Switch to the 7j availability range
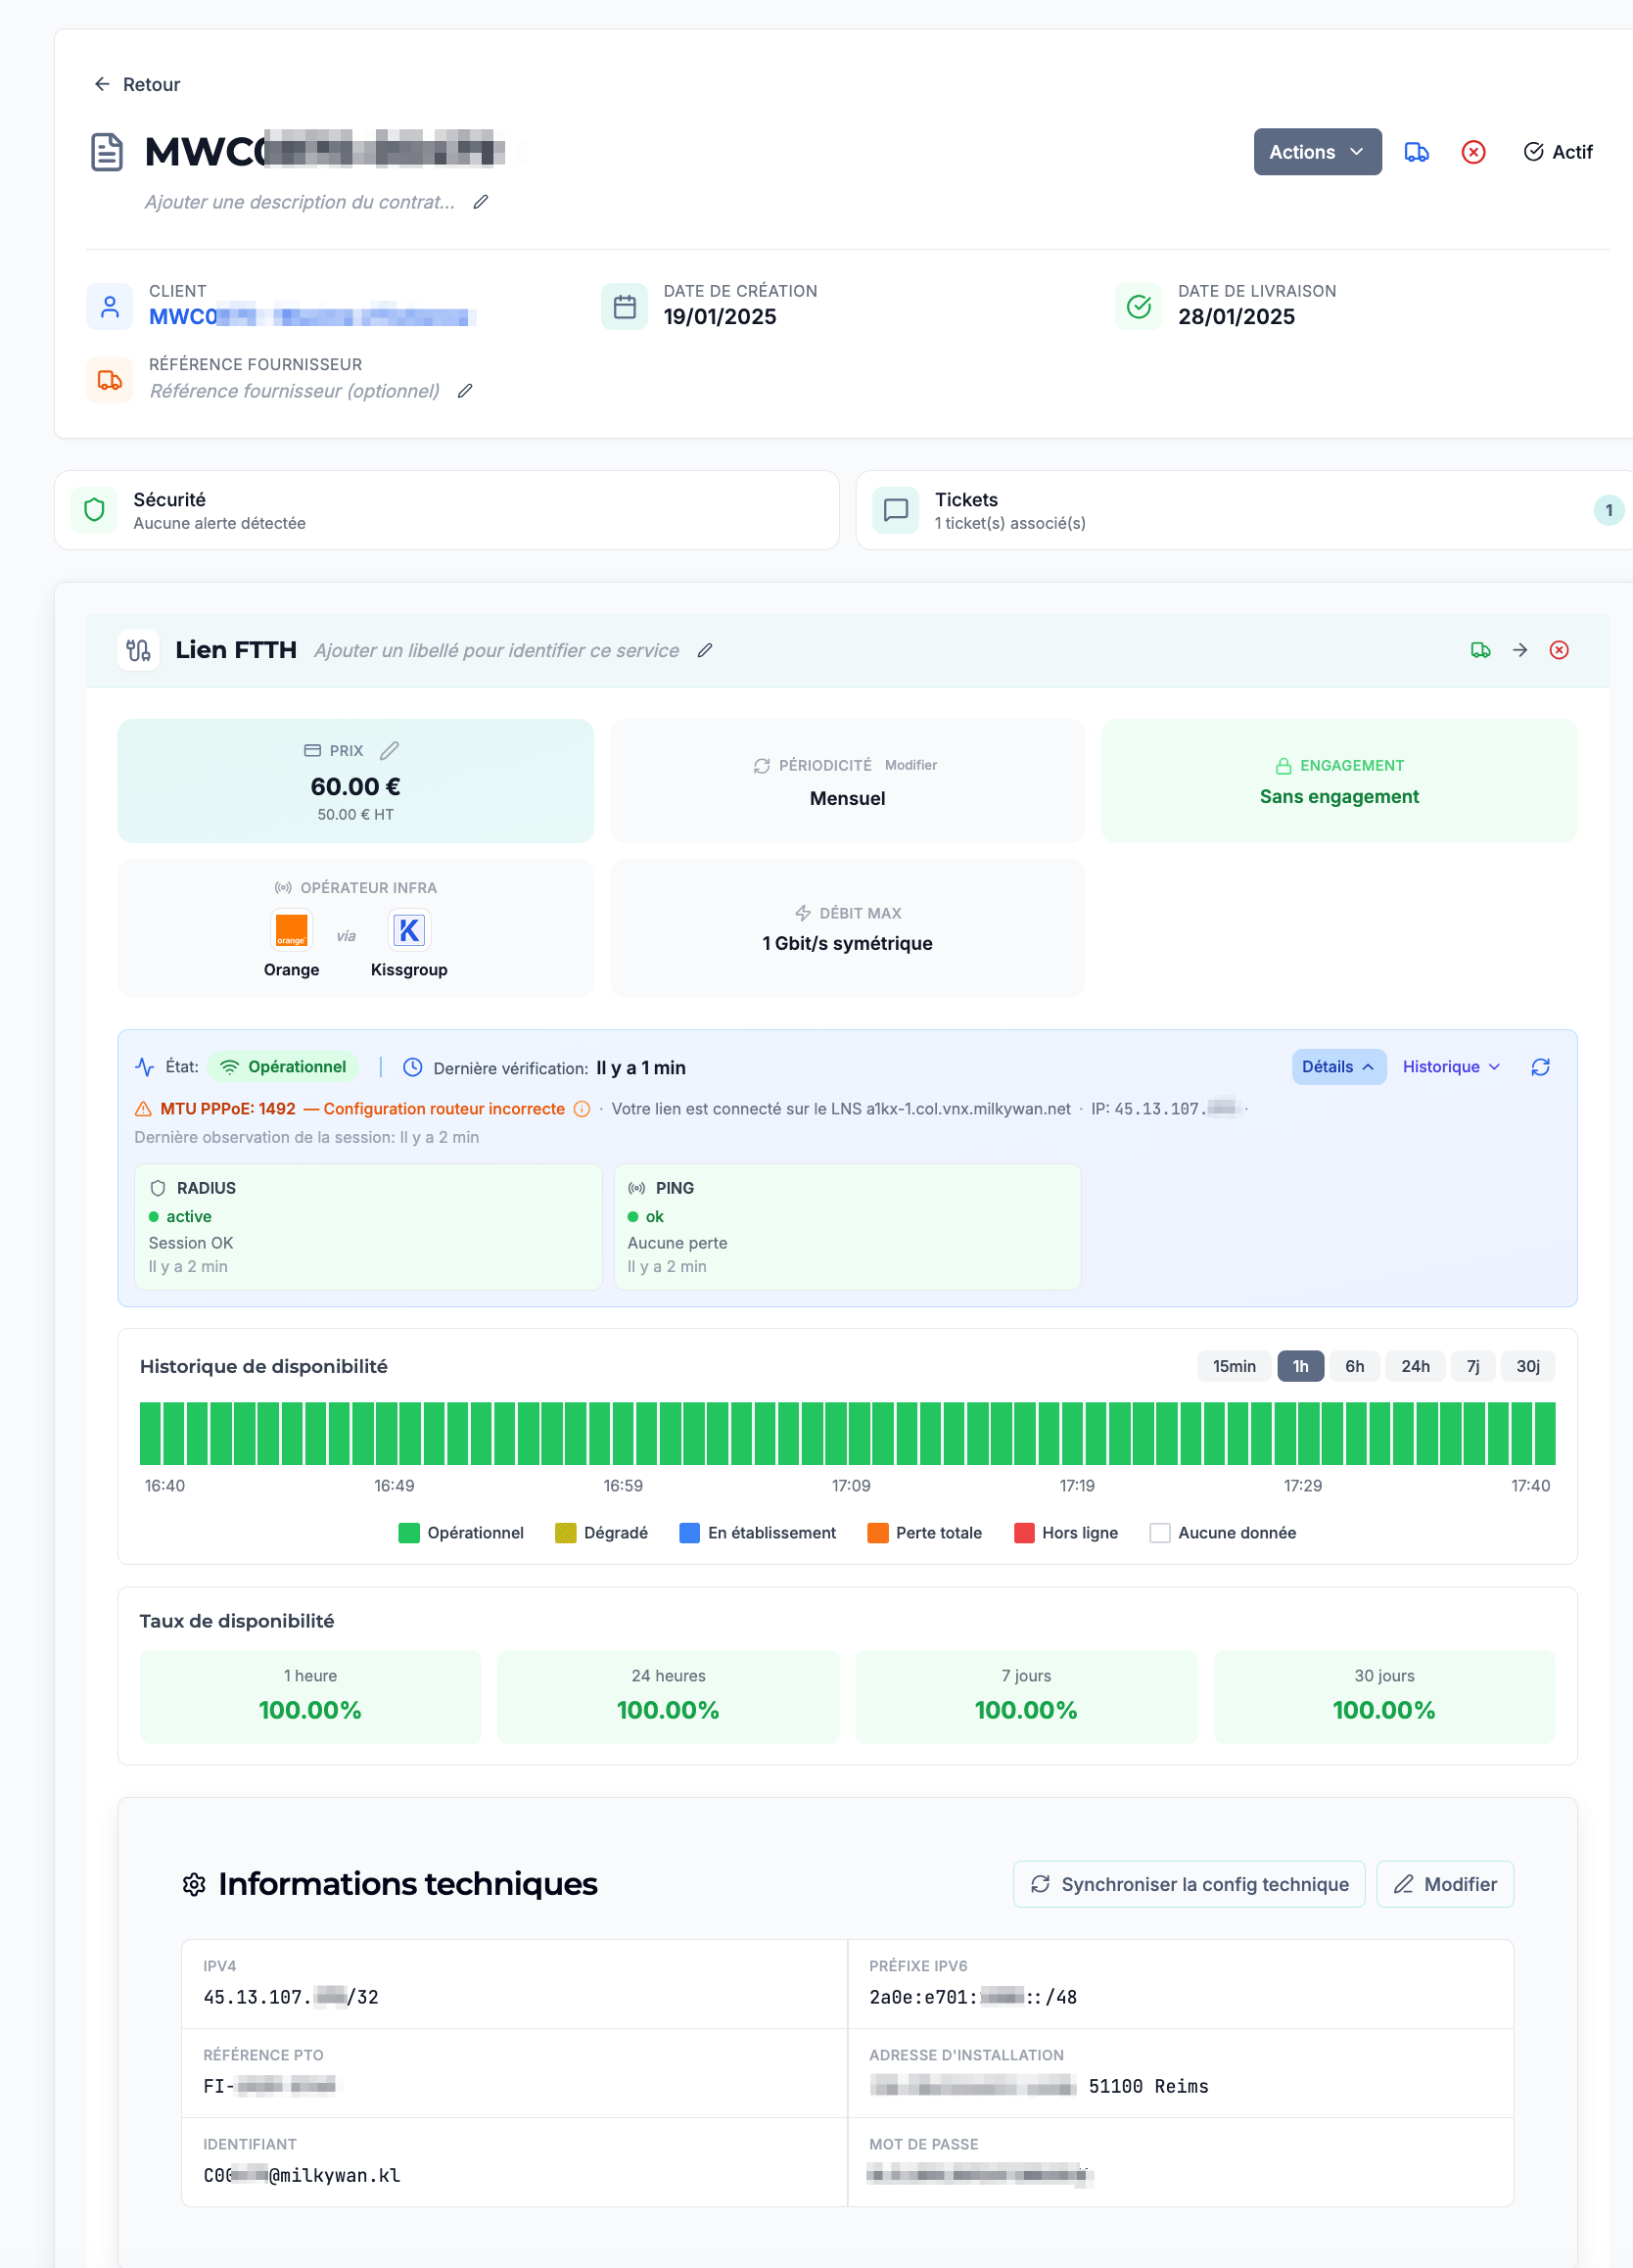This screenshot has height=2268, width=1633. (x=1472, y=1366)
